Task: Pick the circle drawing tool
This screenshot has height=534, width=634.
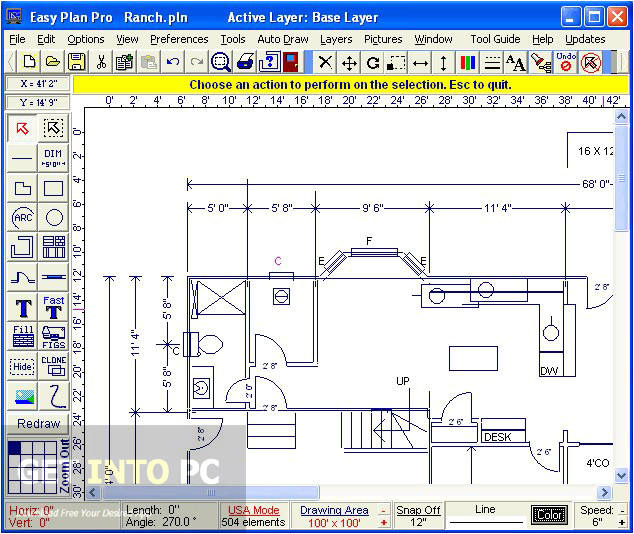Action: (53, 217)
